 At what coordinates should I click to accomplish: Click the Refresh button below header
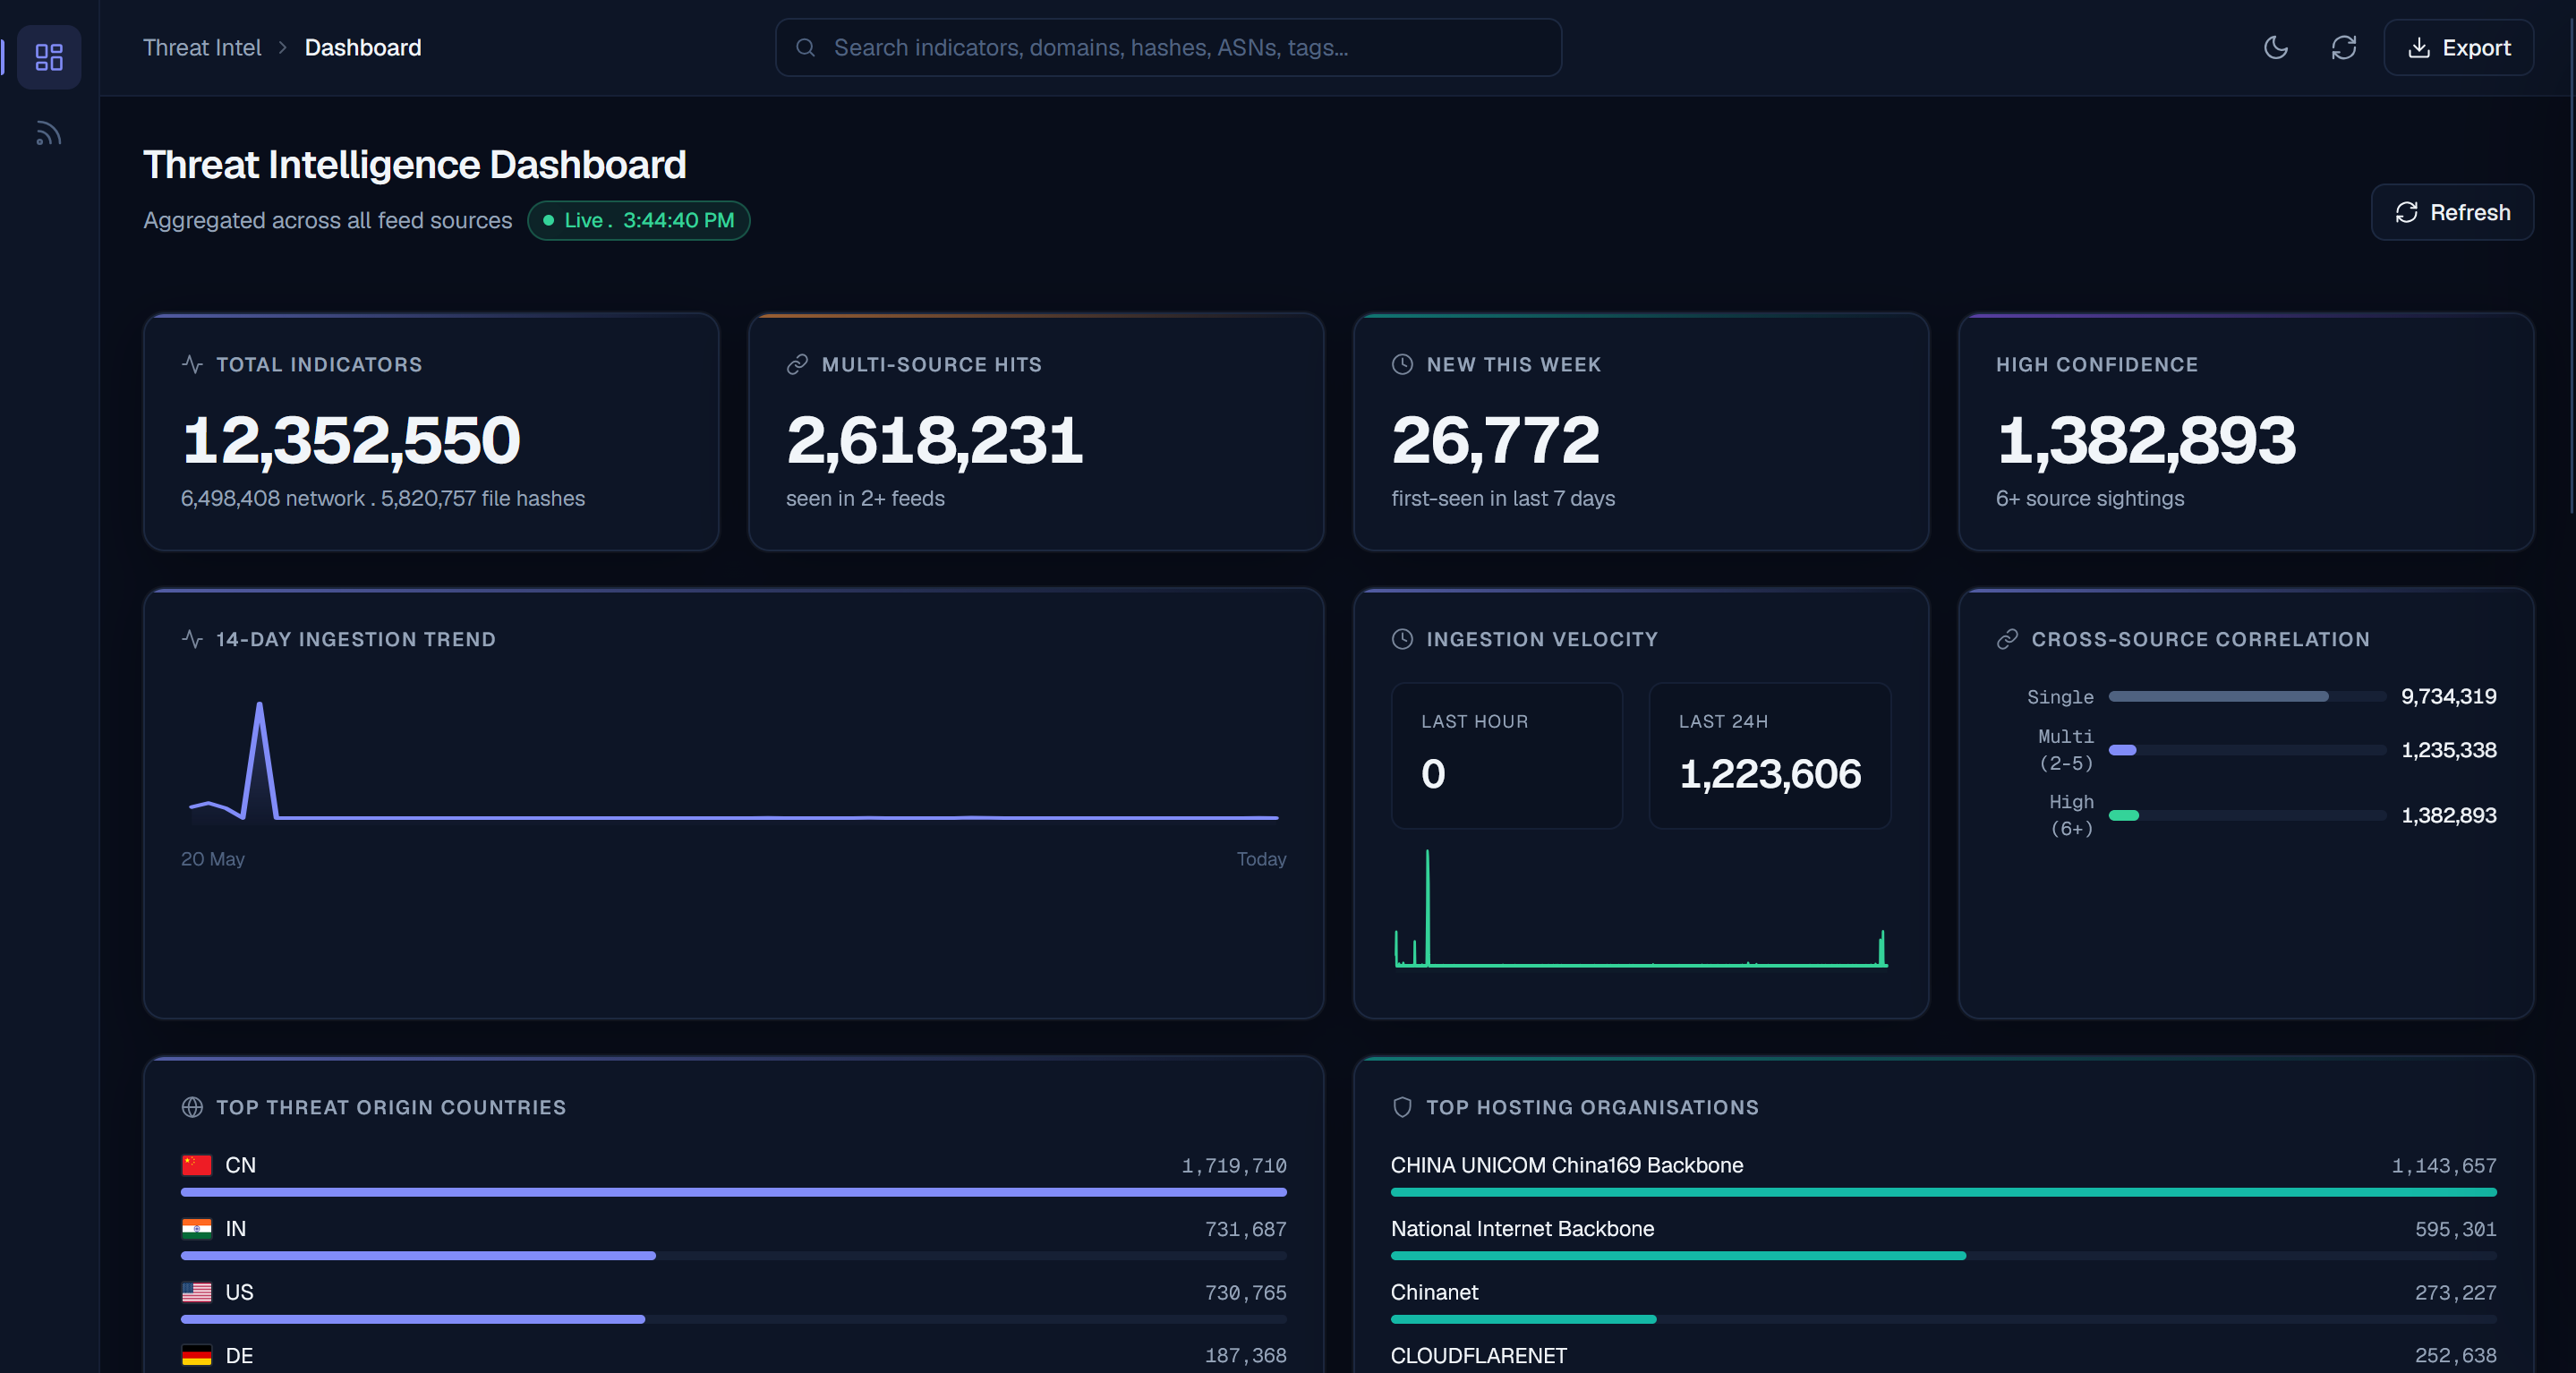pos(2452,212)
